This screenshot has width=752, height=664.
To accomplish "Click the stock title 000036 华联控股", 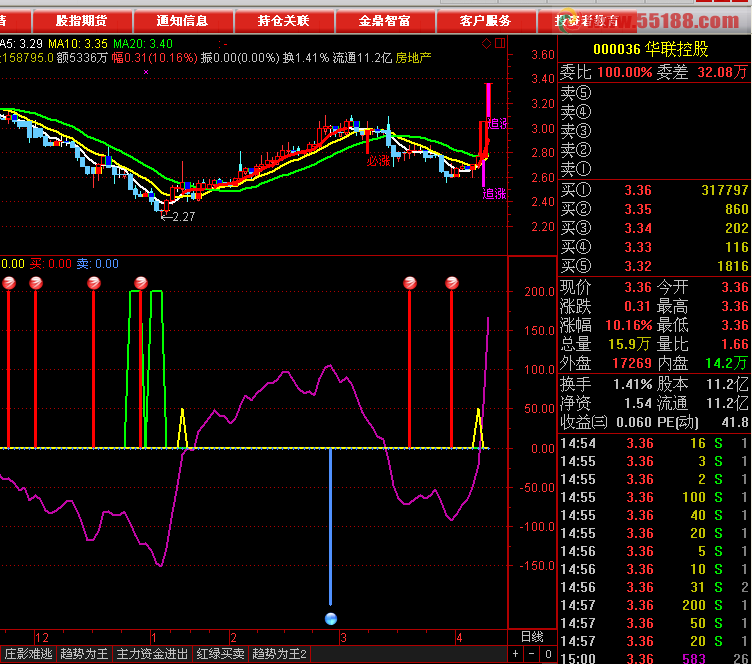I will click(651, 49).
